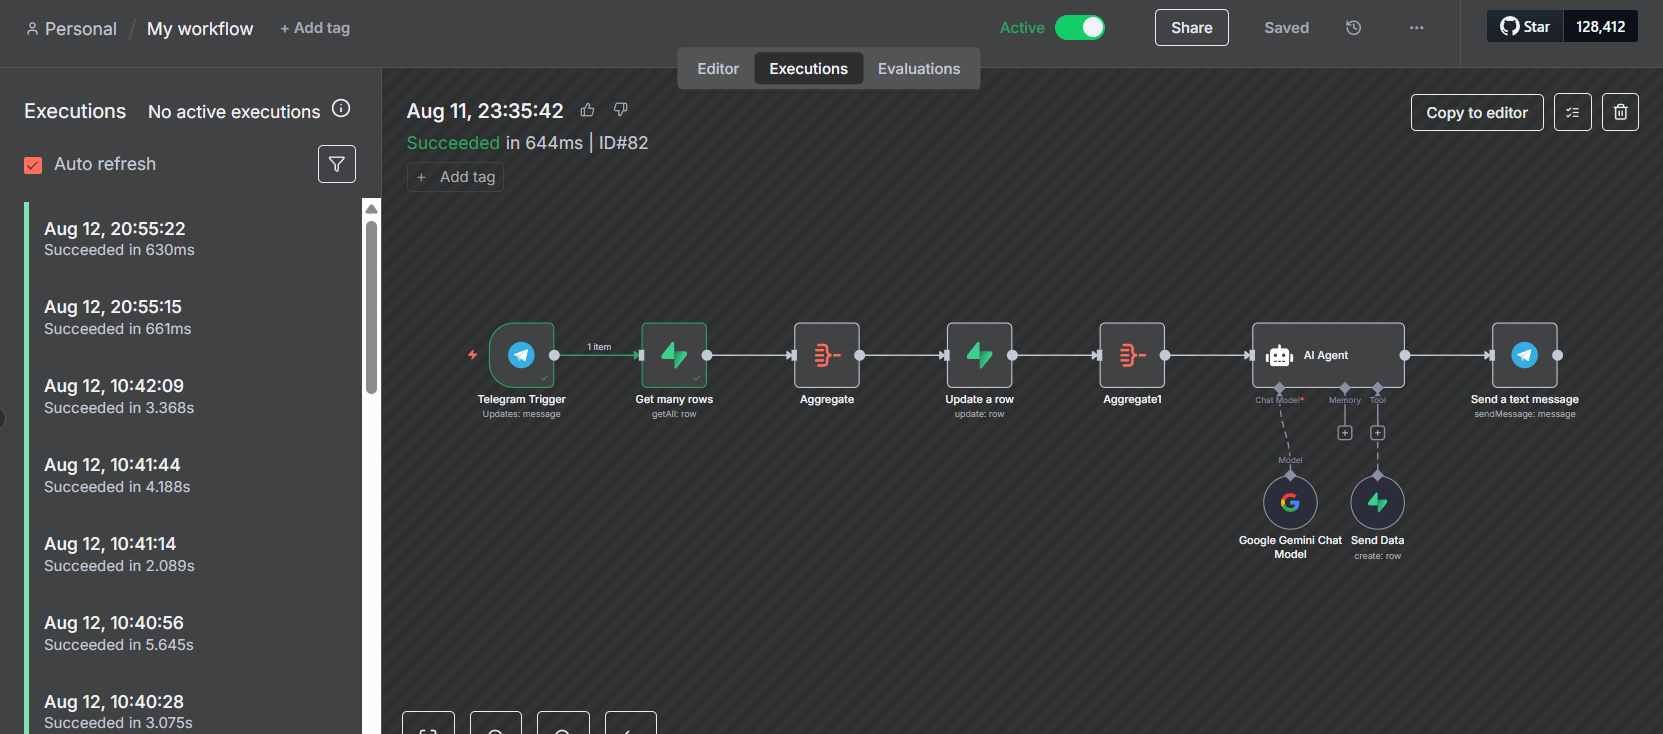1663x734 pixels.
Task: Give the execution a thumbs up
Action: (x=588, y=110)
